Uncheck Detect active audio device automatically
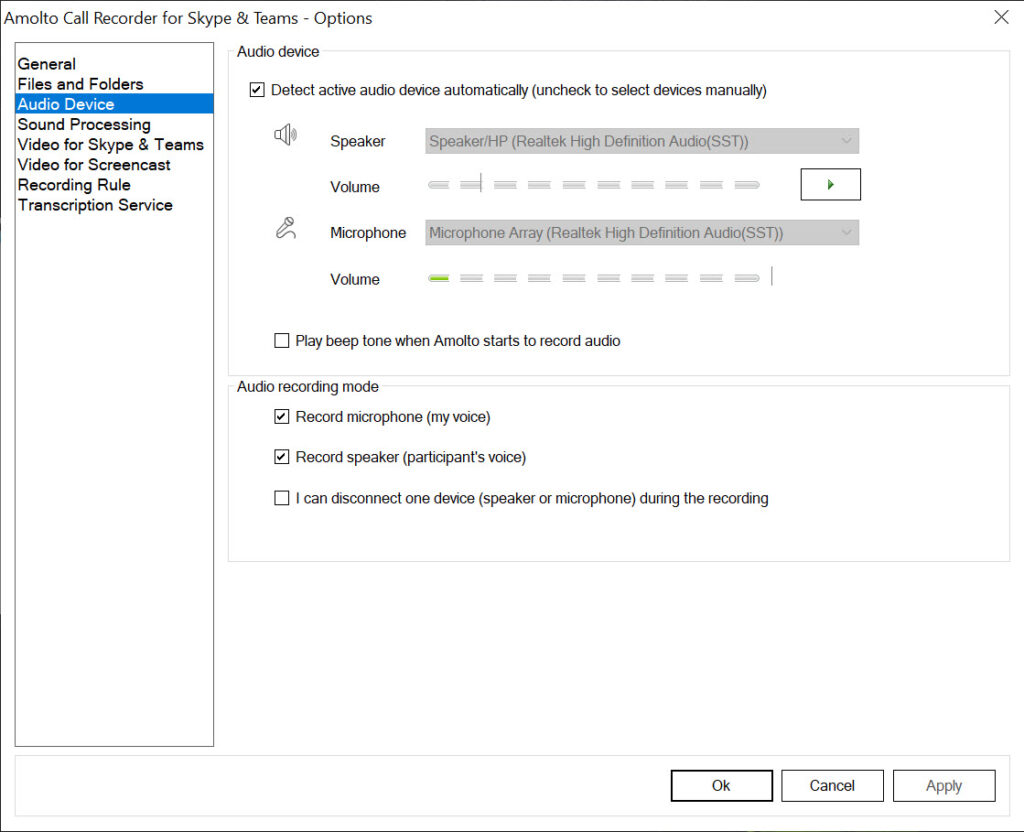This screenshot has height=832, width=1024. (x=257, y=90)
